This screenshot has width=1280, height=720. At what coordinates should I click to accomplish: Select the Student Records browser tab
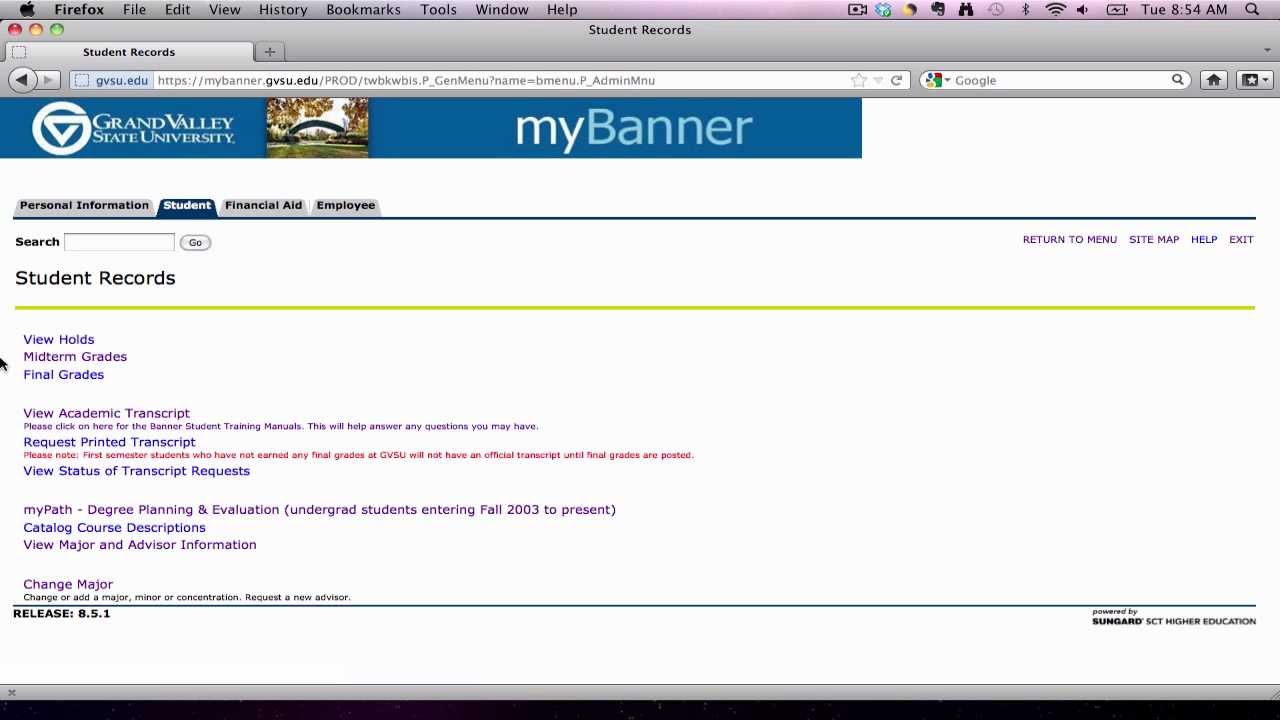point(129,51)
